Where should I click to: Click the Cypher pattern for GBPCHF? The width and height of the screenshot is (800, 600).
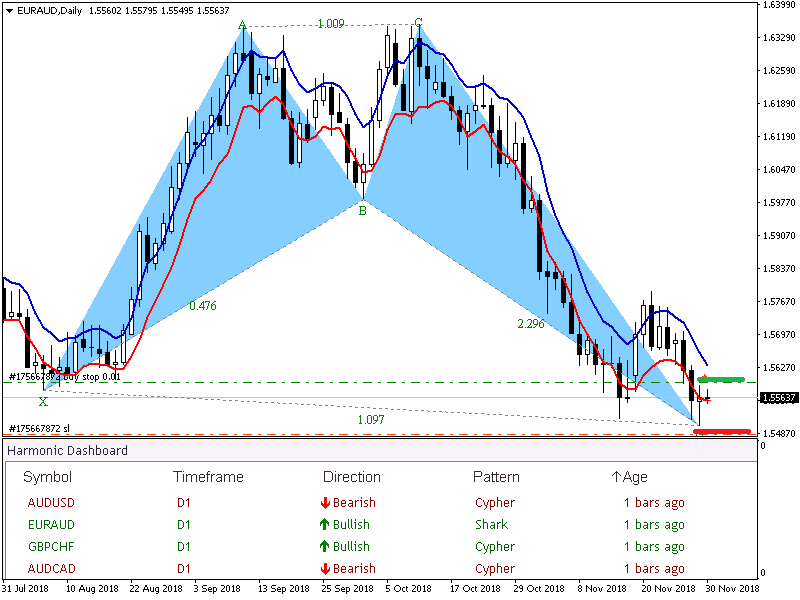pyautogui.click(x=495, y=547)
